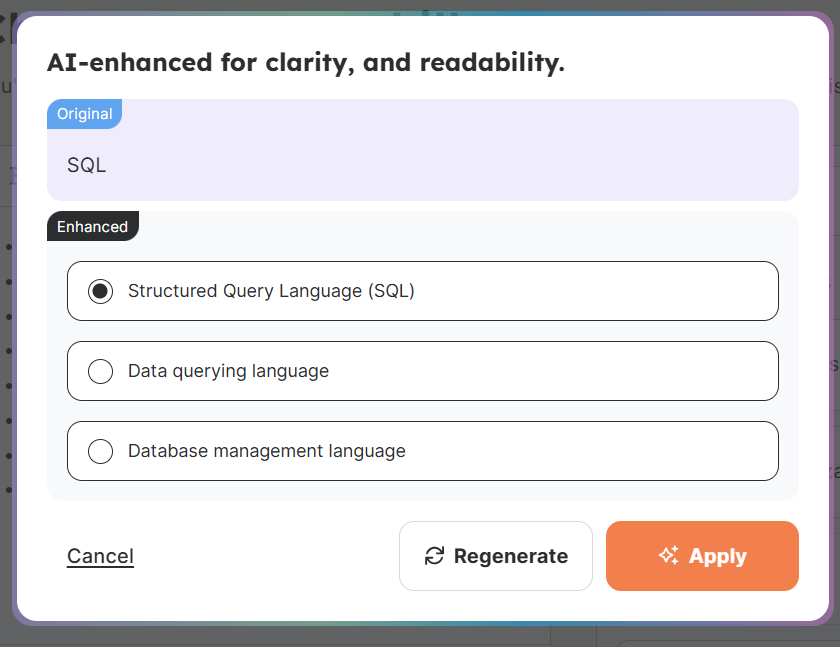
Task: Click the Database management language label text
Action: pos(266,451)
